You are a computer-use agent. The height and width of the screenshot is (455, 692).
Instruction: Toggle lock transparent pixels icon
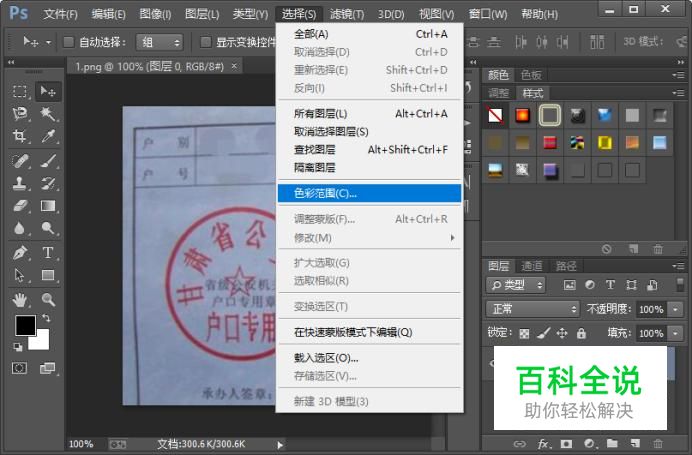tap(524, 333)
